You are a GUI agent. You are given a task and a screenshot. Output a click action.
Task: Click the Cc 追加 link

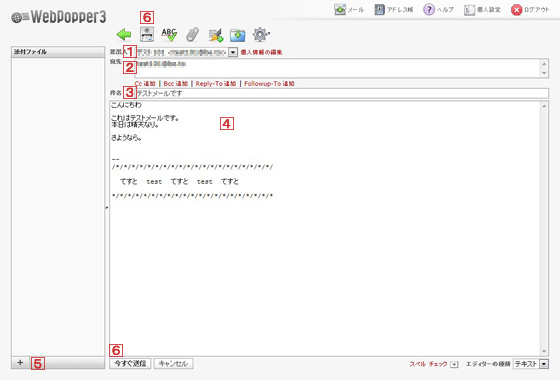[x=145, y=84]
